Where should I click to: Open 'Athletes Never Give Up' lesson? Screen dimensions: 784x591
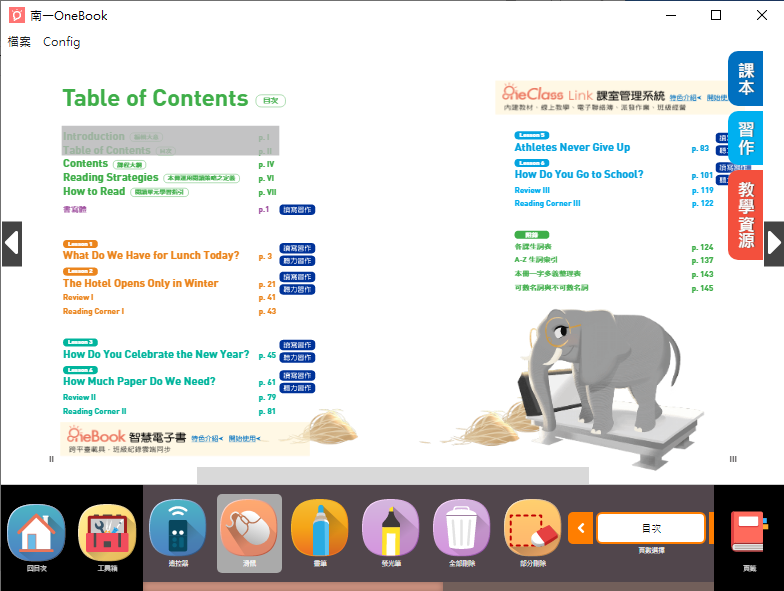pyautogui.click(x=572, y=147)
